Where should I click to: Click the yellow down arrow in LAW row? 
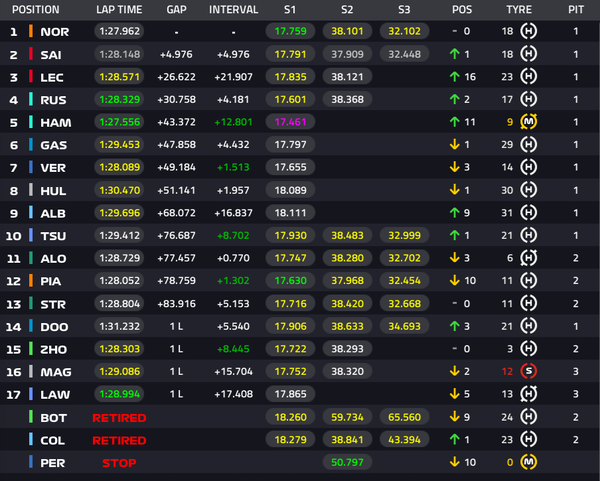455,394
